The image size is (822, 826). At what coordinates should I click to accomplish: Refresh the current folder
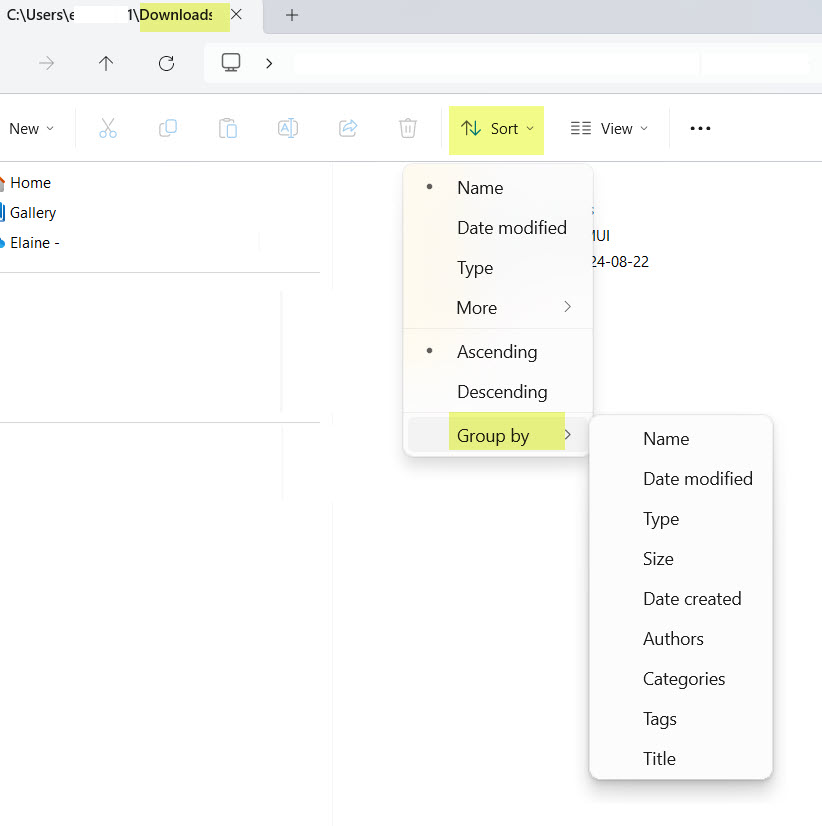pos(167,64)
